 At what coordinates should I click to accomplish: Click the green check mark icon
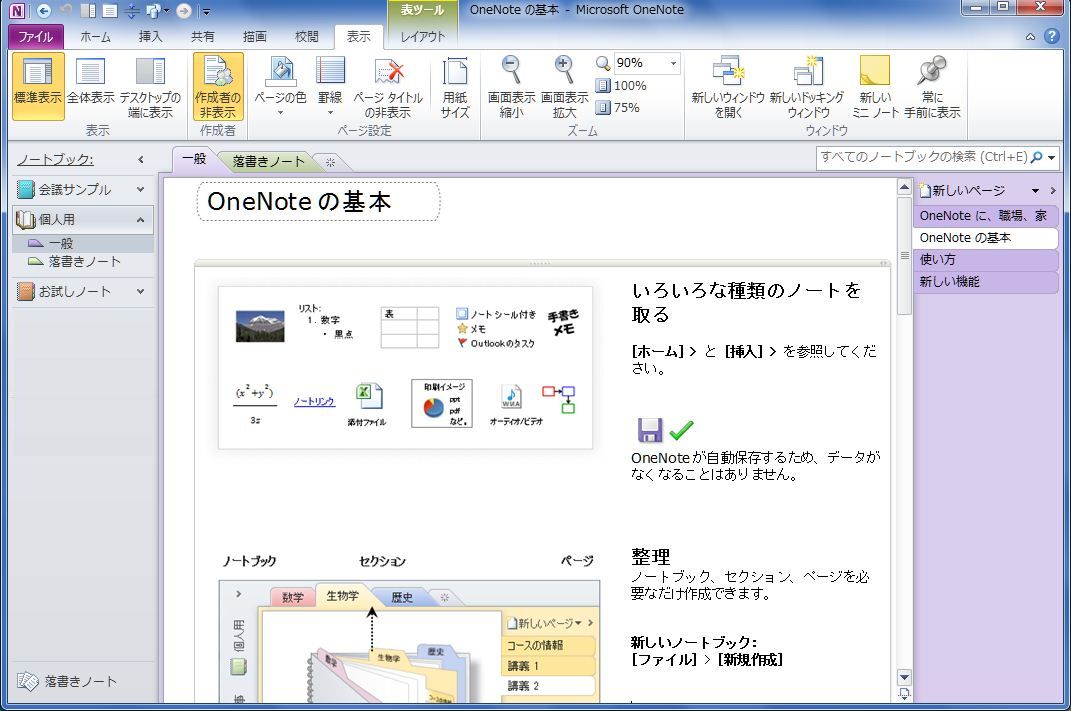pyautogui.click(x=681, y=430)
